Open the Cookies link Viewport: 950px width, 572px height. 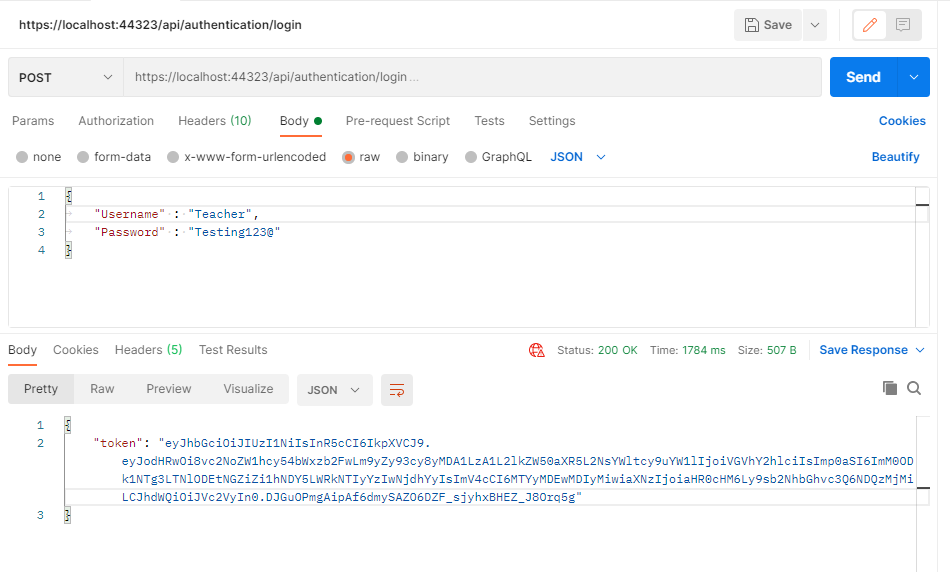tap(902, 121)
